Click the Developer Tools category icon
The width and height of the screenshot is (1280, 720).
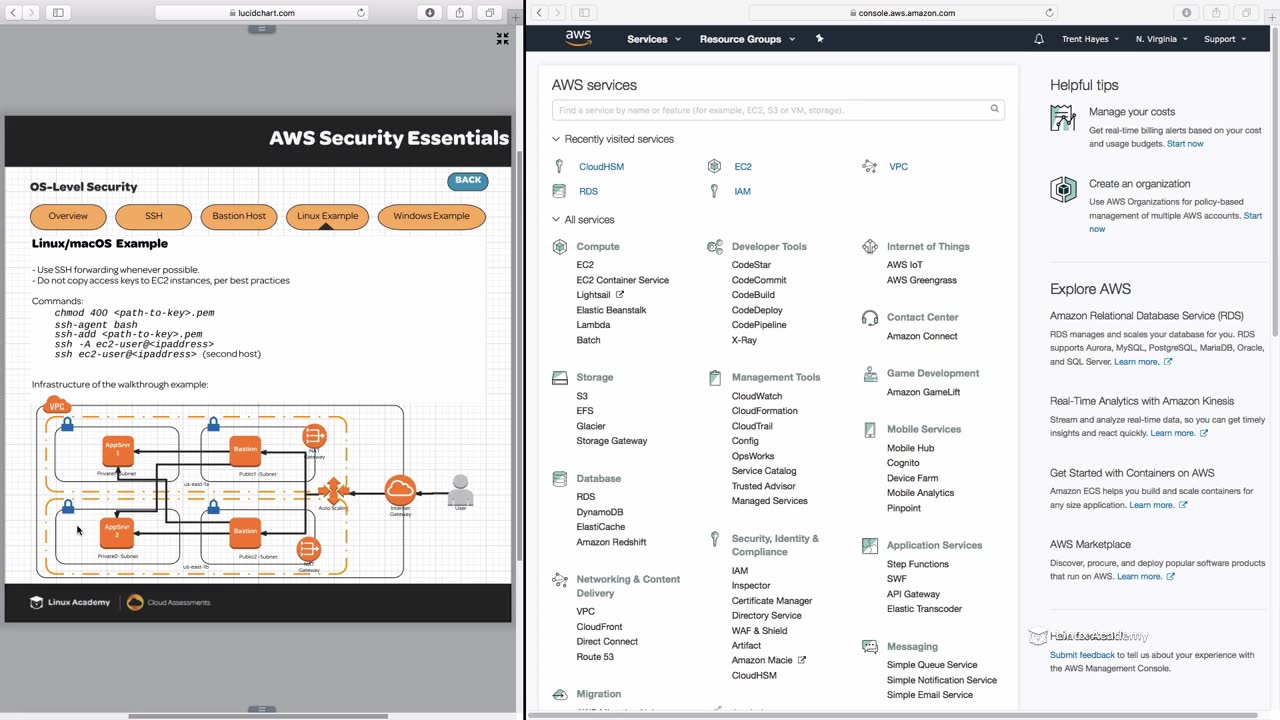pos(715,246)
